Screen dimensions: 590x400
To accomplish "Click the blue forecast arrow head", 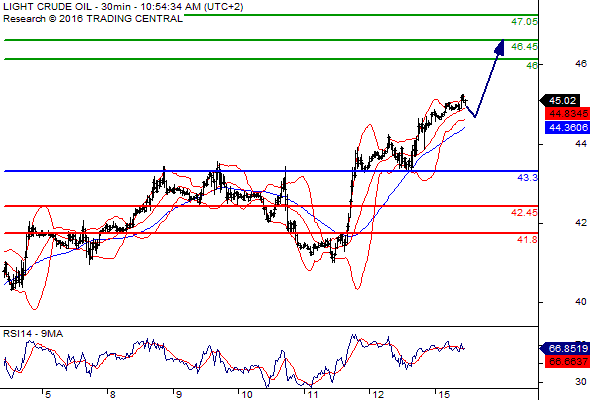I will pyautogui.click(x=499, y=47).
